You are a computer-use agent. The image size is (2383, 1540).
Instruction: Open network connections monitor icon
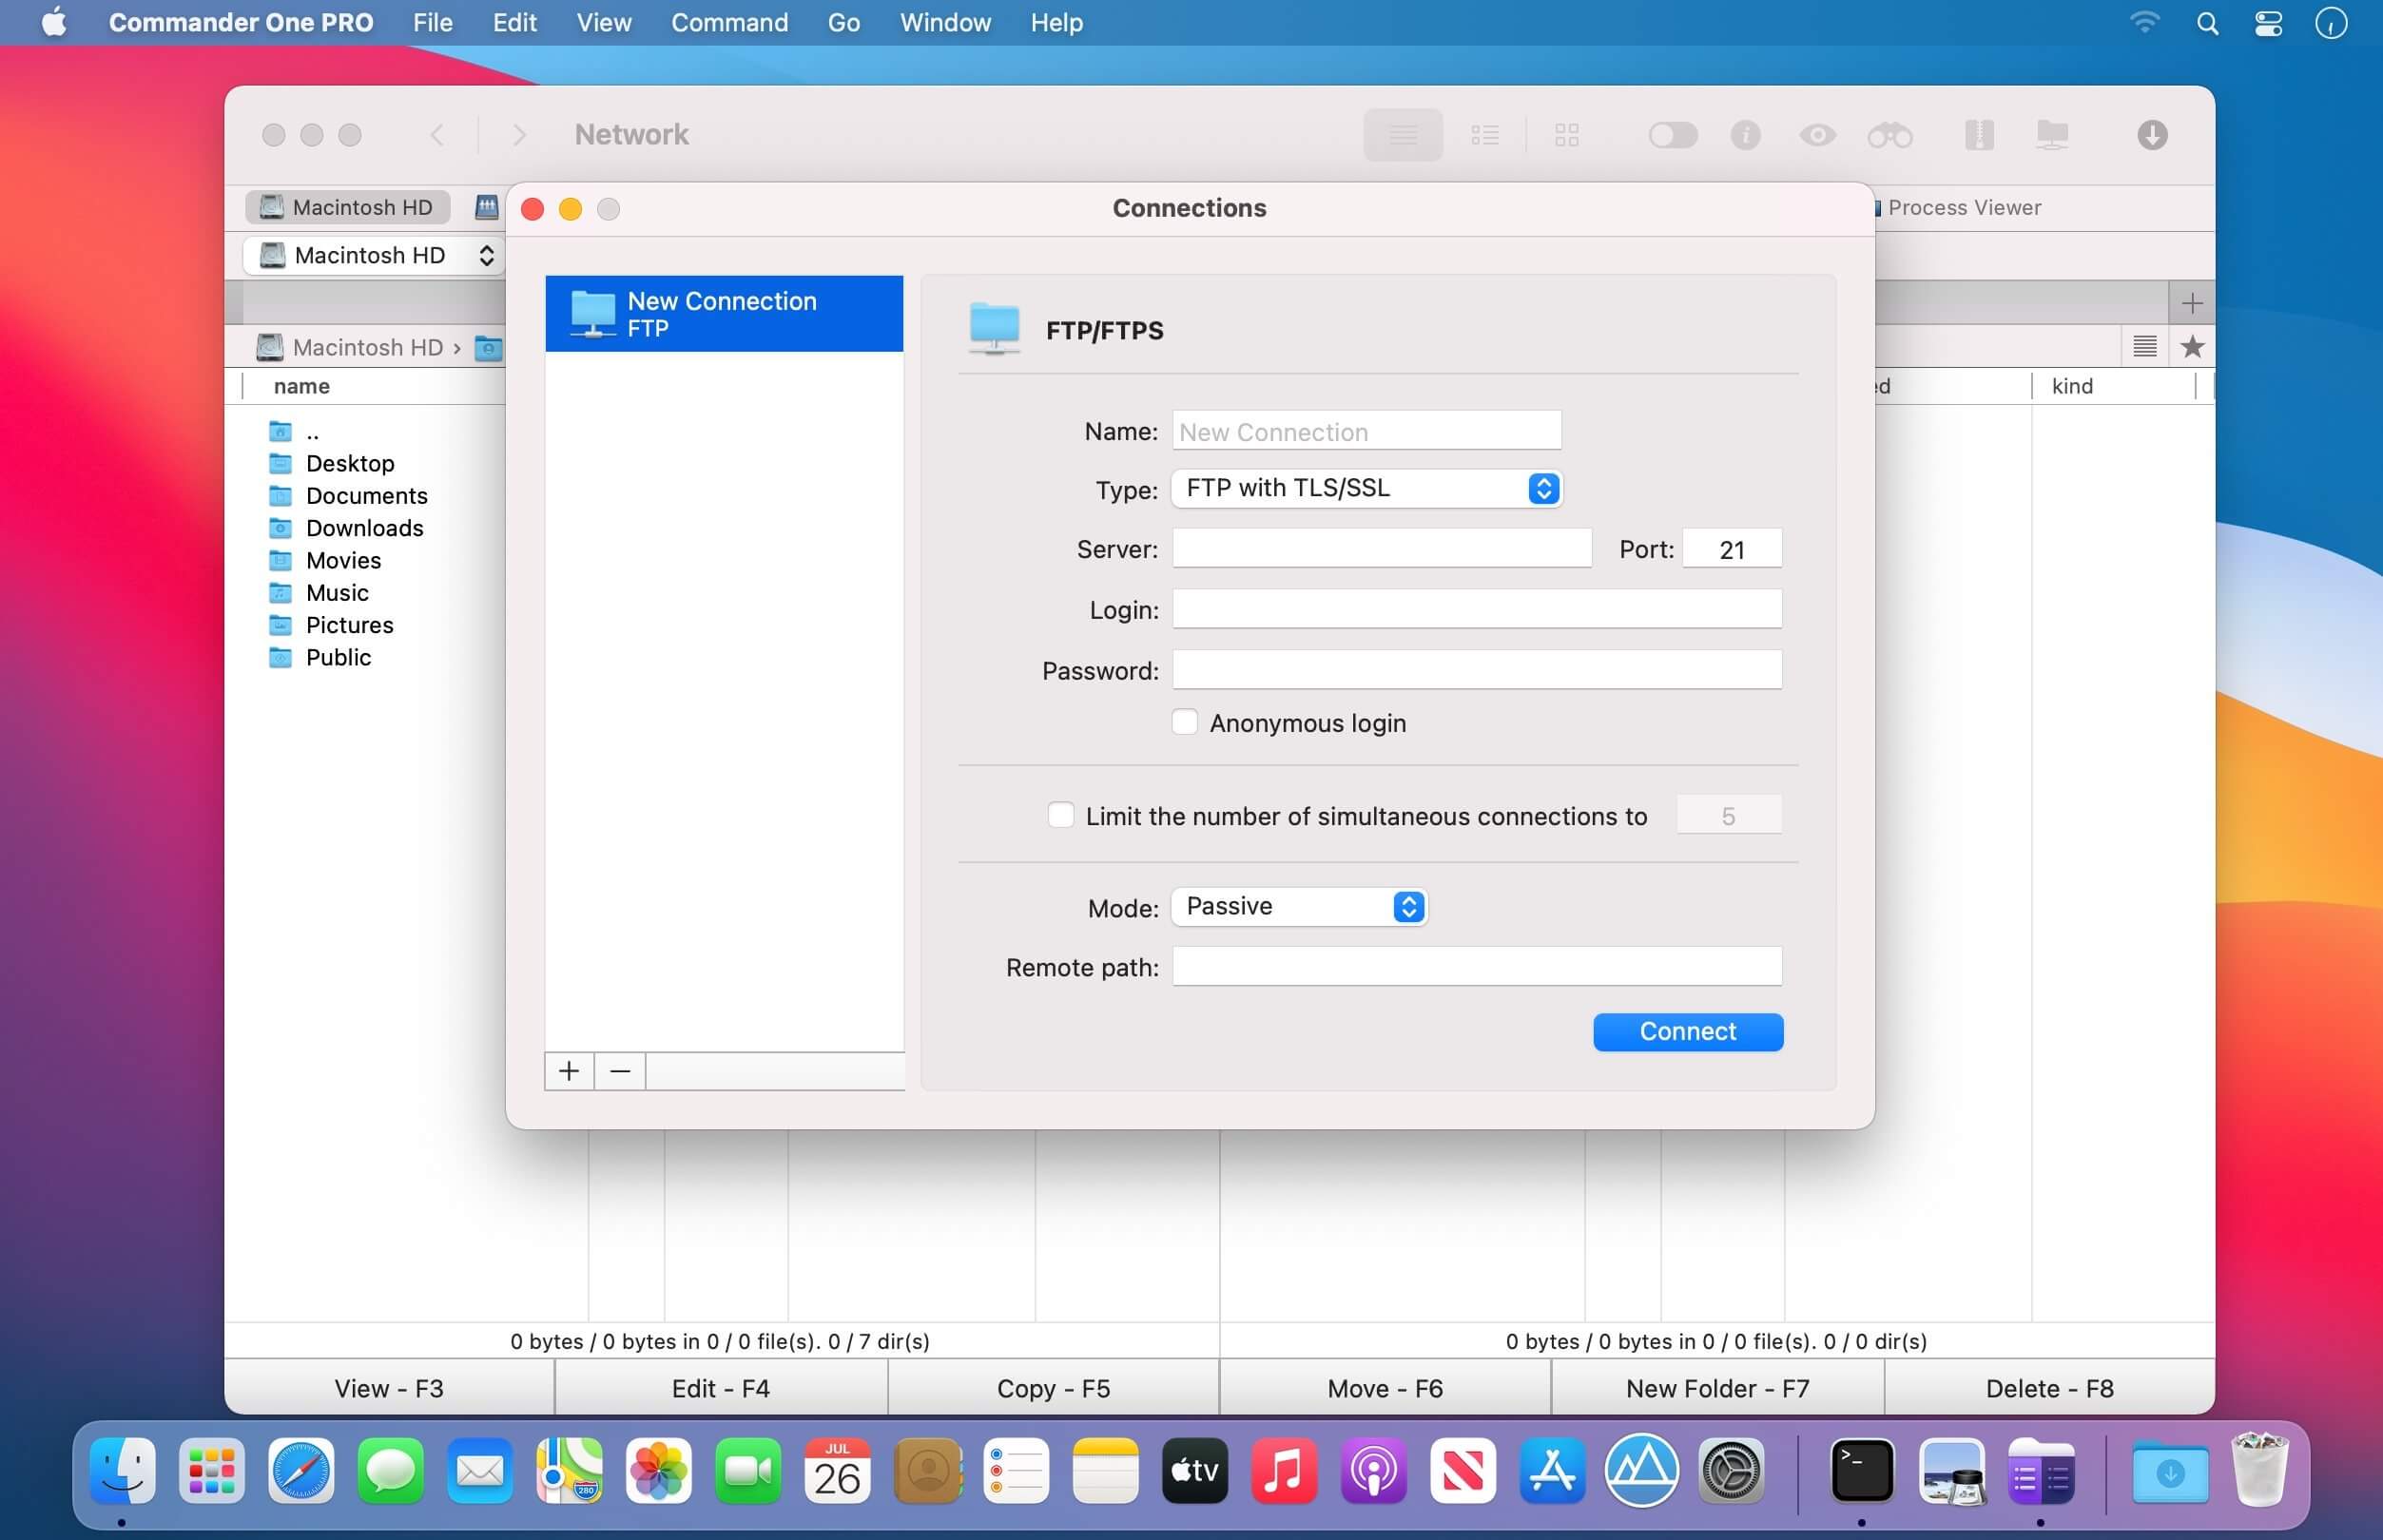point(2052,135)
